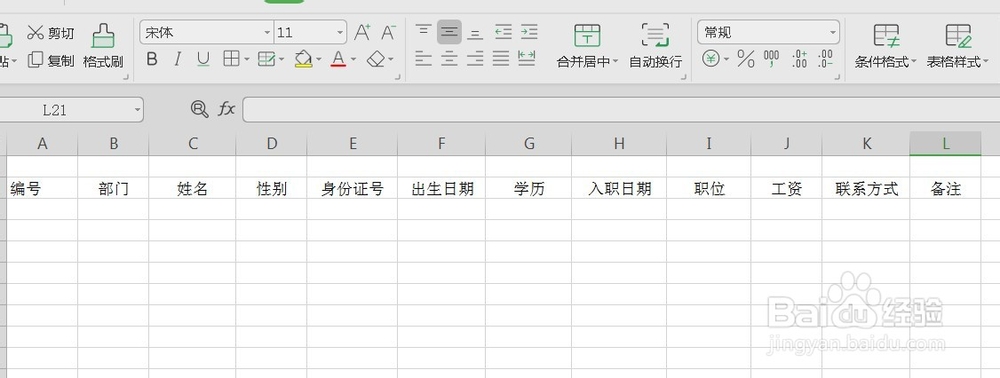Open the font name dropdown 宋体
The image size is (1000, 378).
(x=268, y=33)
